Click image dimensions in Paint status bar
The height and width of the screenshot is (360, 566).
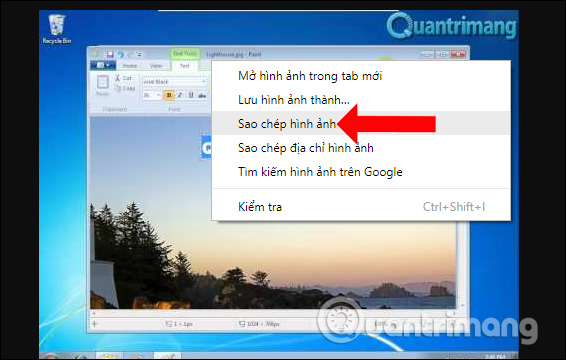click(259, 324)
